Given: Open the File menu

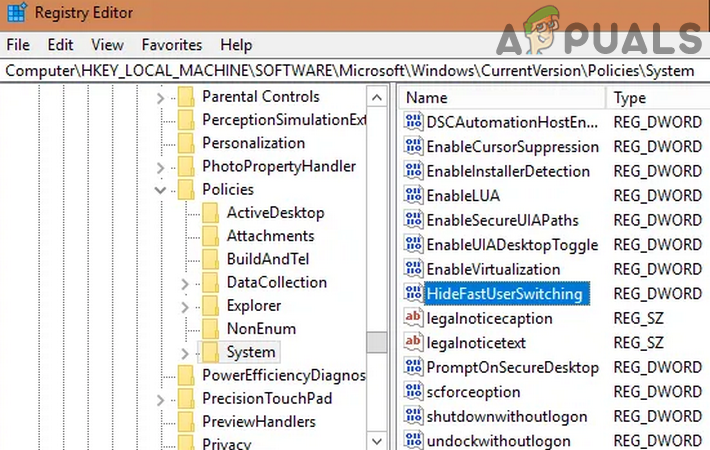Looking at the screenshot, I should click(18, 45).
